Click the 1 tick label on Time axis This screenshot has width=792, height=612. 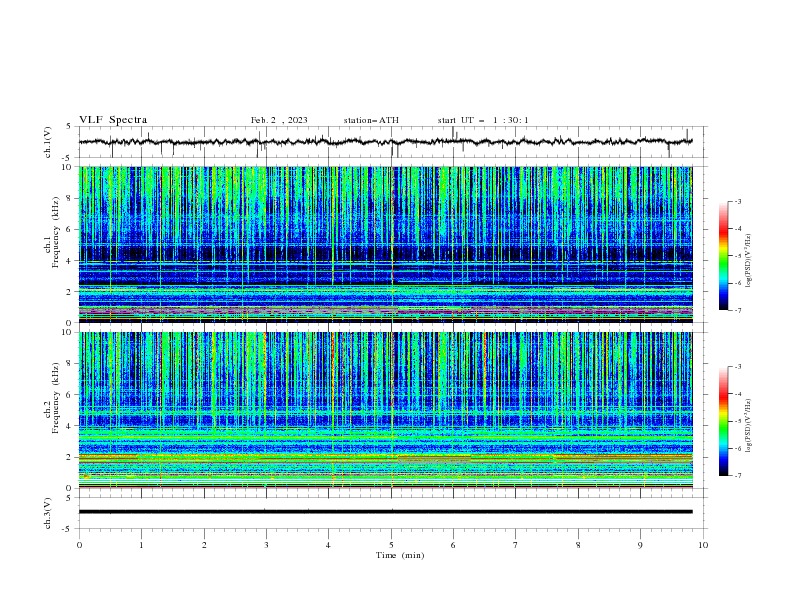pyautogui.click(x=142, y=545)
